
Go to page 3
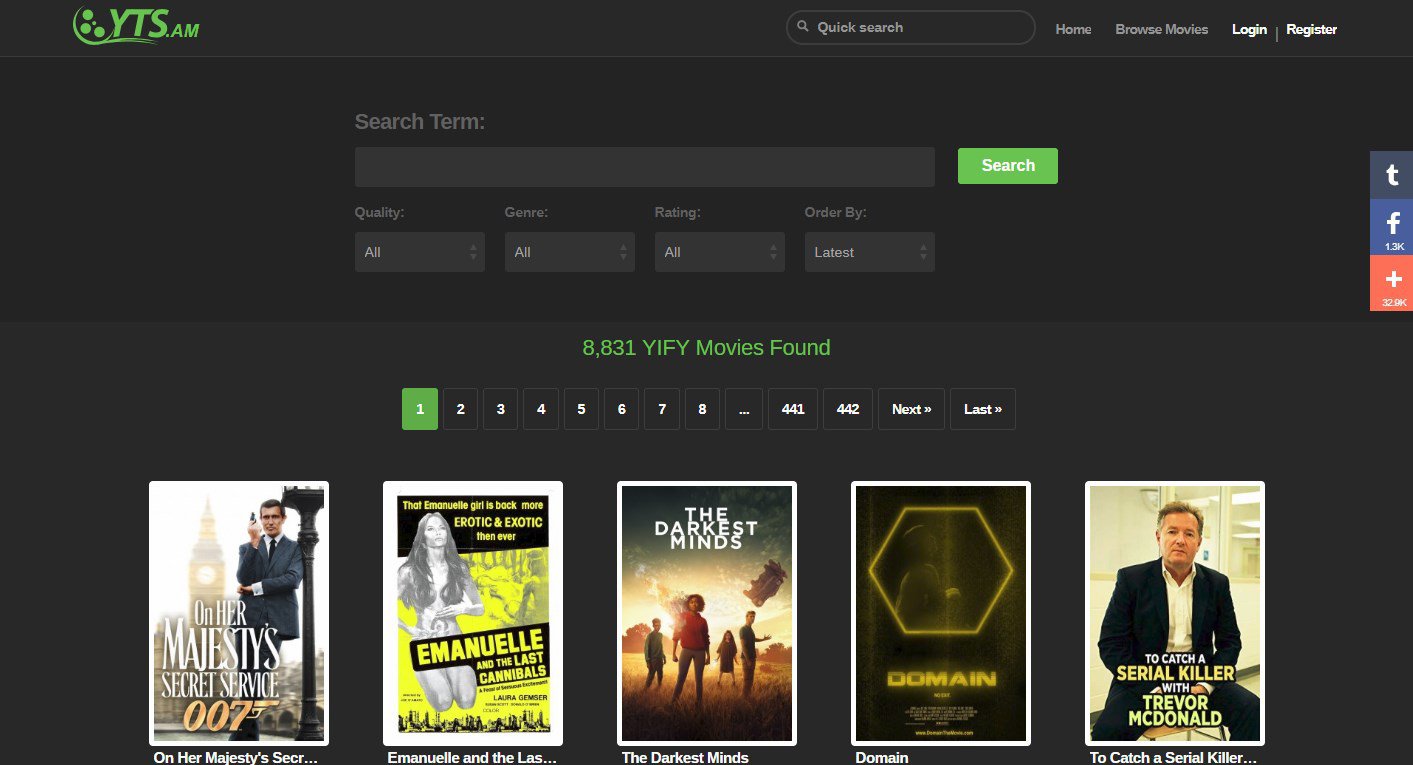[x=500, y=409]
